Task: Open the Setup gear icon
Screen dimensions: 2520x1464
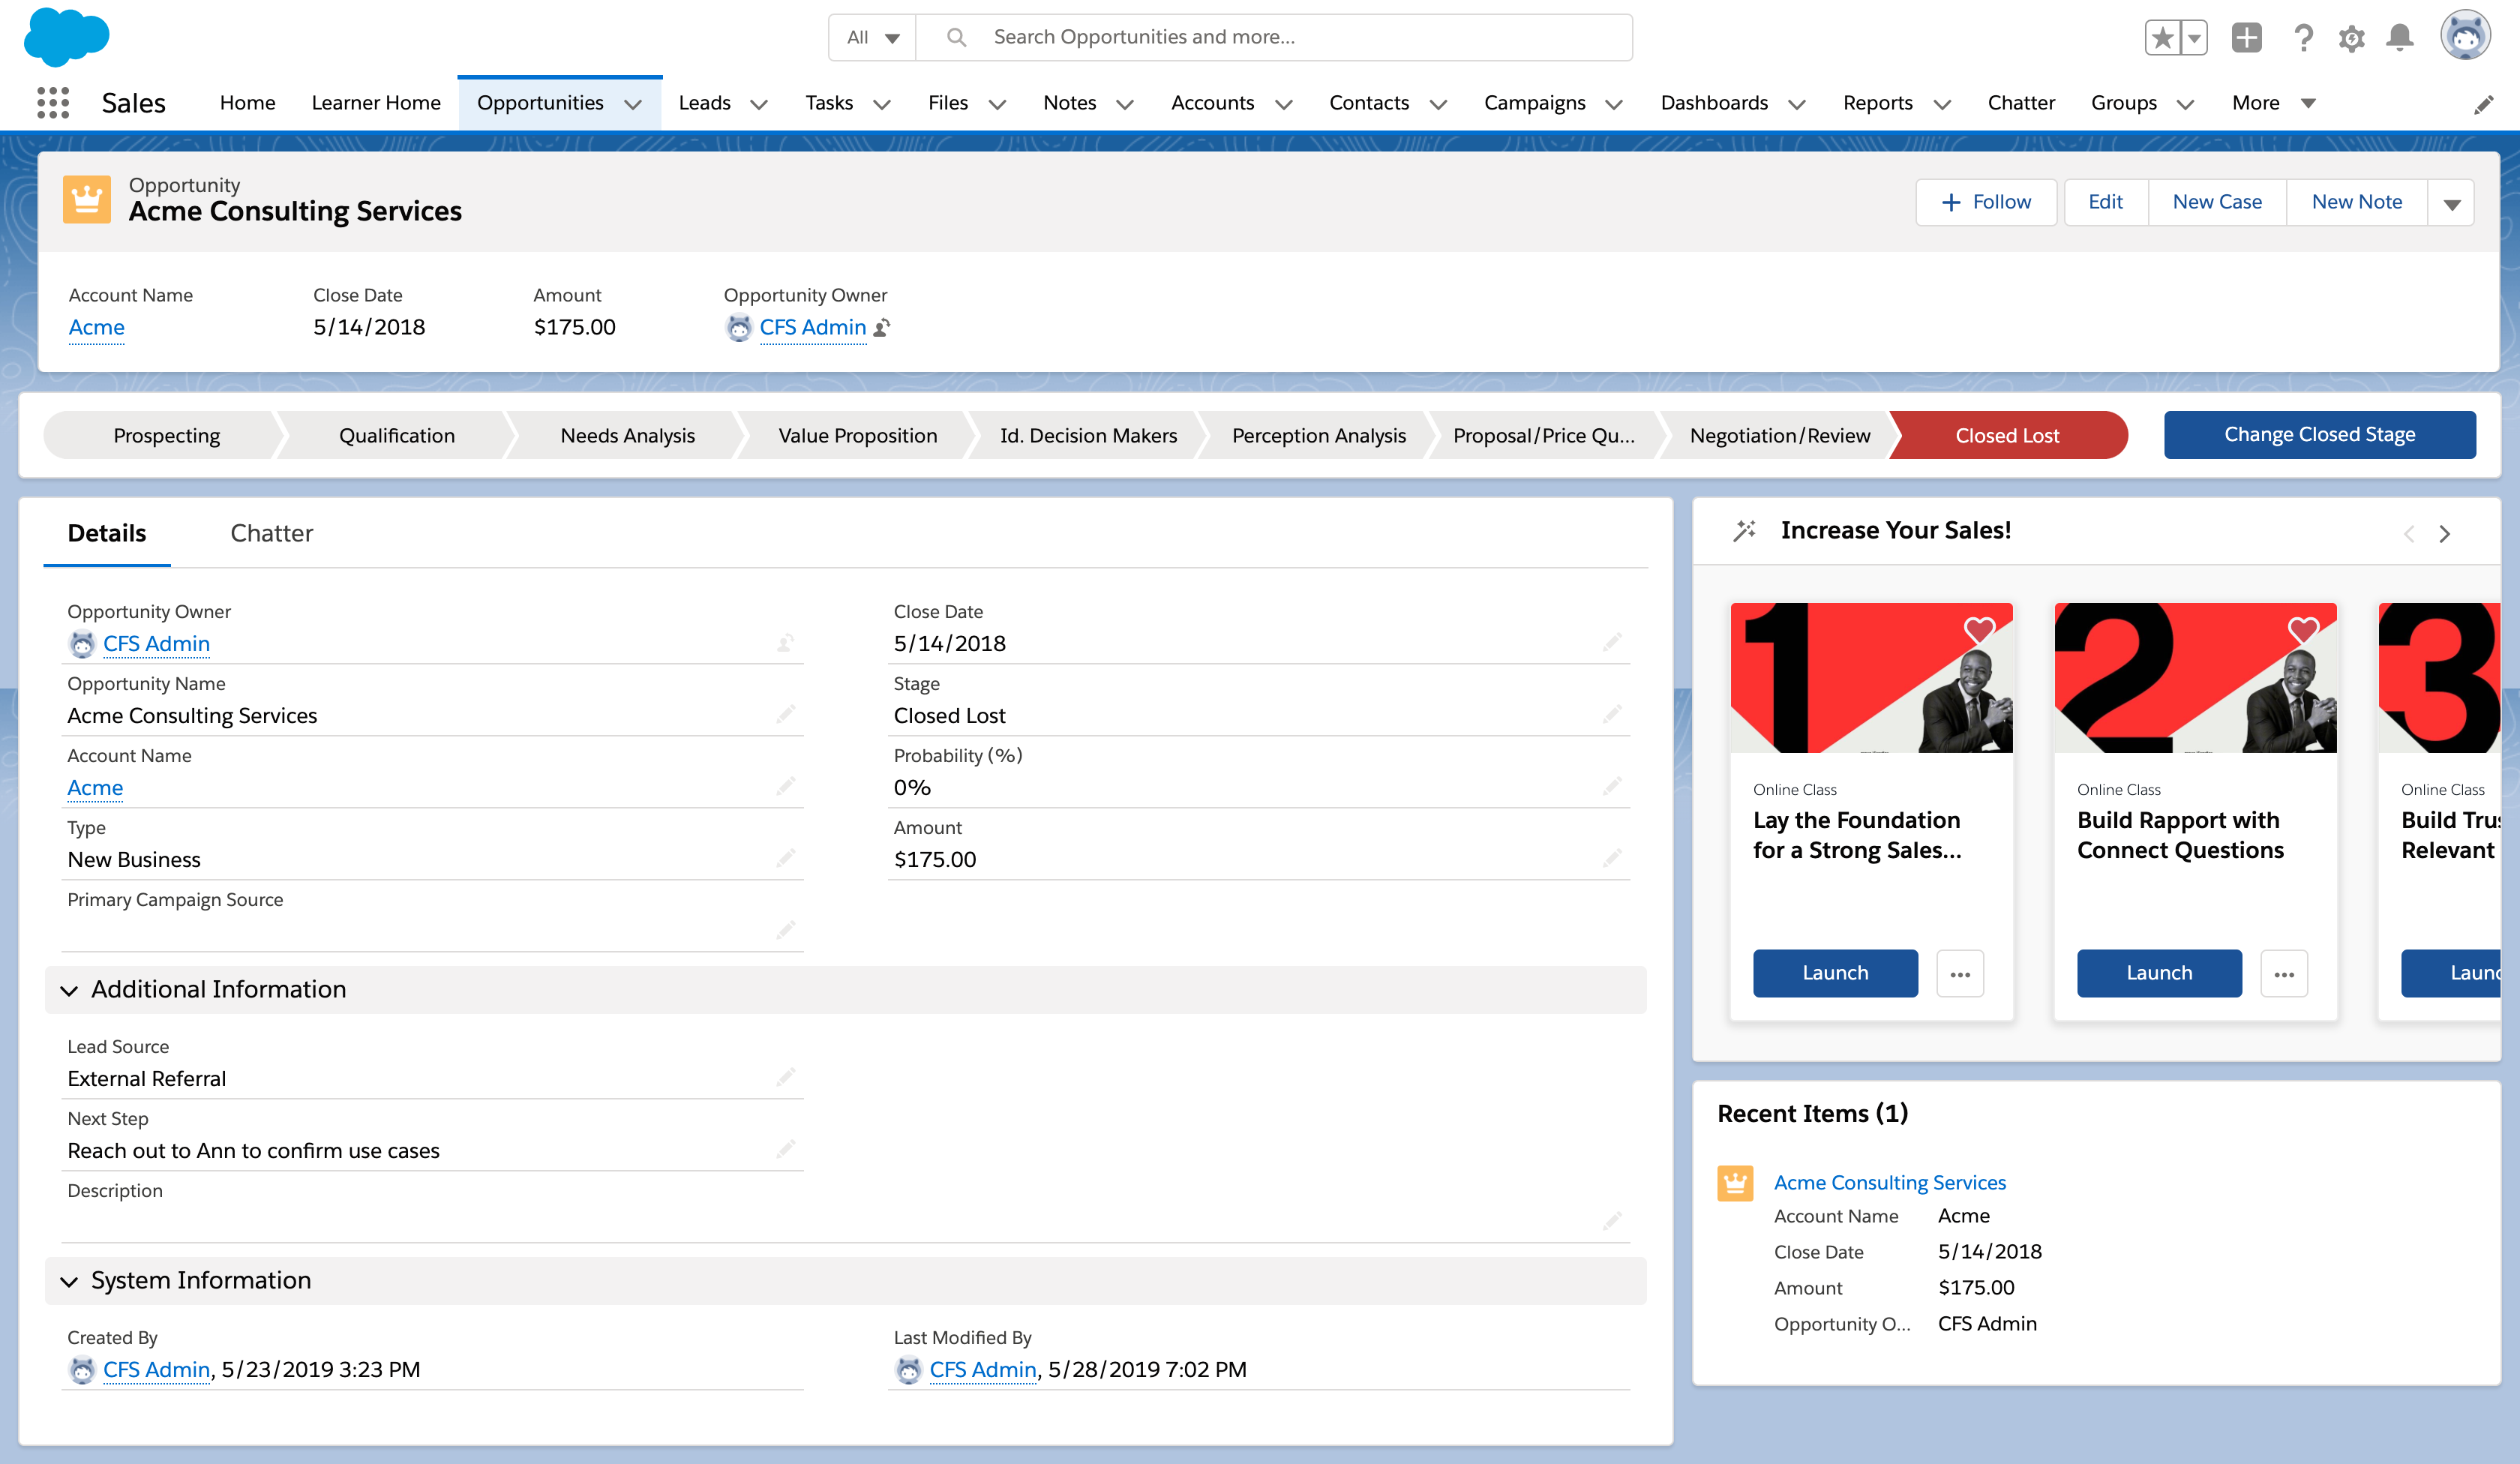Action: pyautogui.click(x=2351, y=38)
